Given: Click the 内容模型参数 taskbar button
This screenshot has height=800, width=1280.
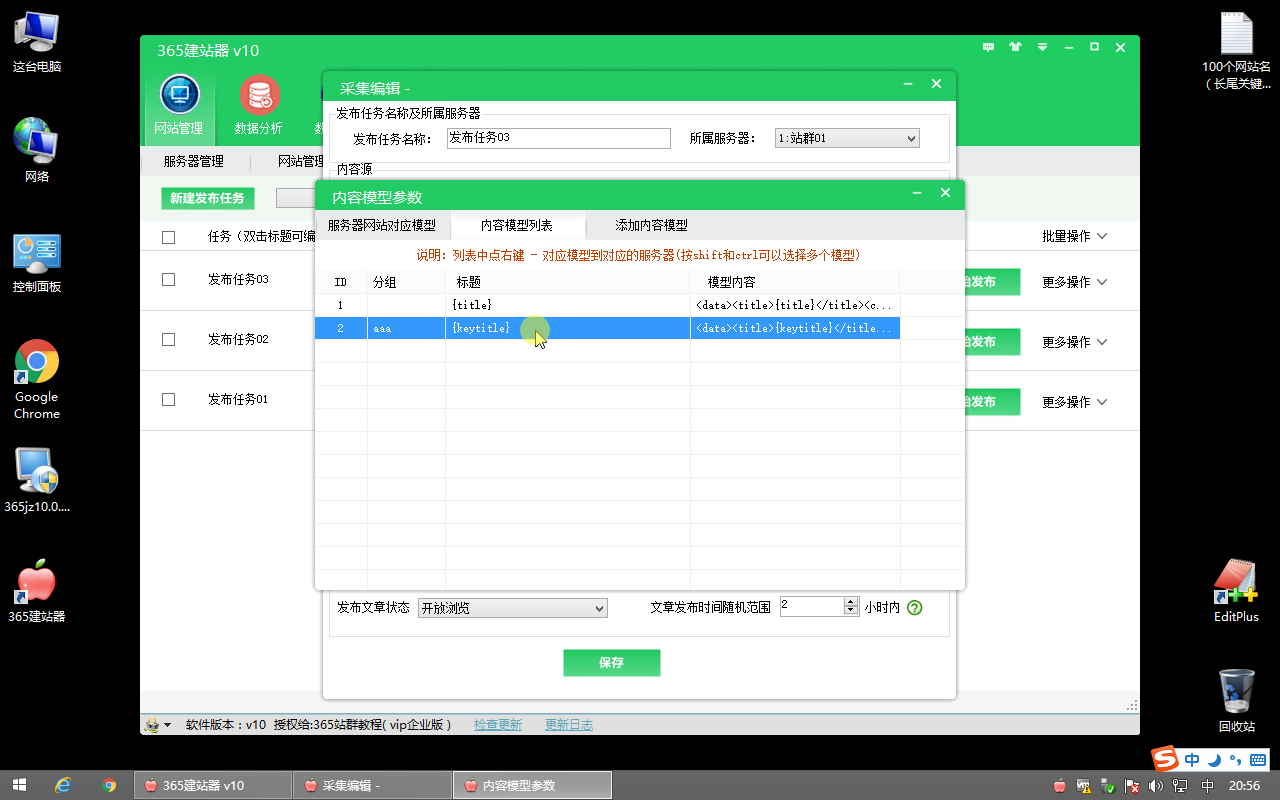Looking at the screenshot, I should tap(532, 785).
